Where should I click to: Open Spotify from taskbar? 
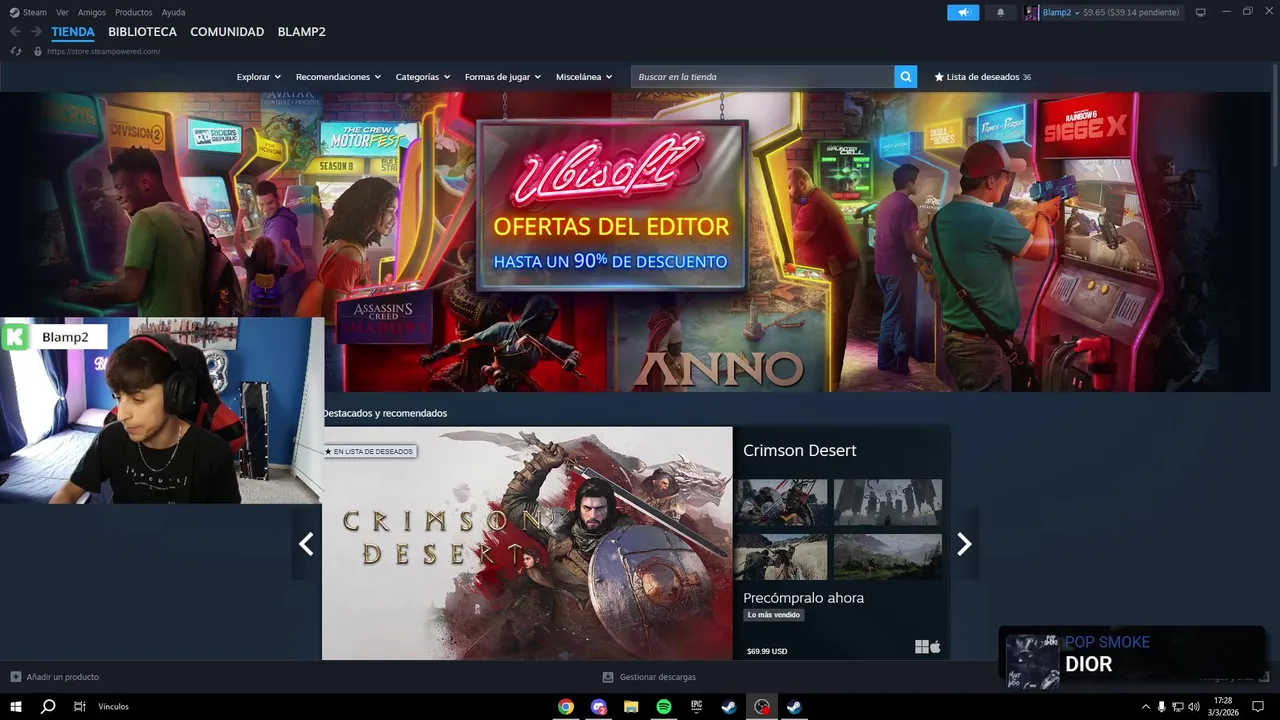tap(664, 706)
